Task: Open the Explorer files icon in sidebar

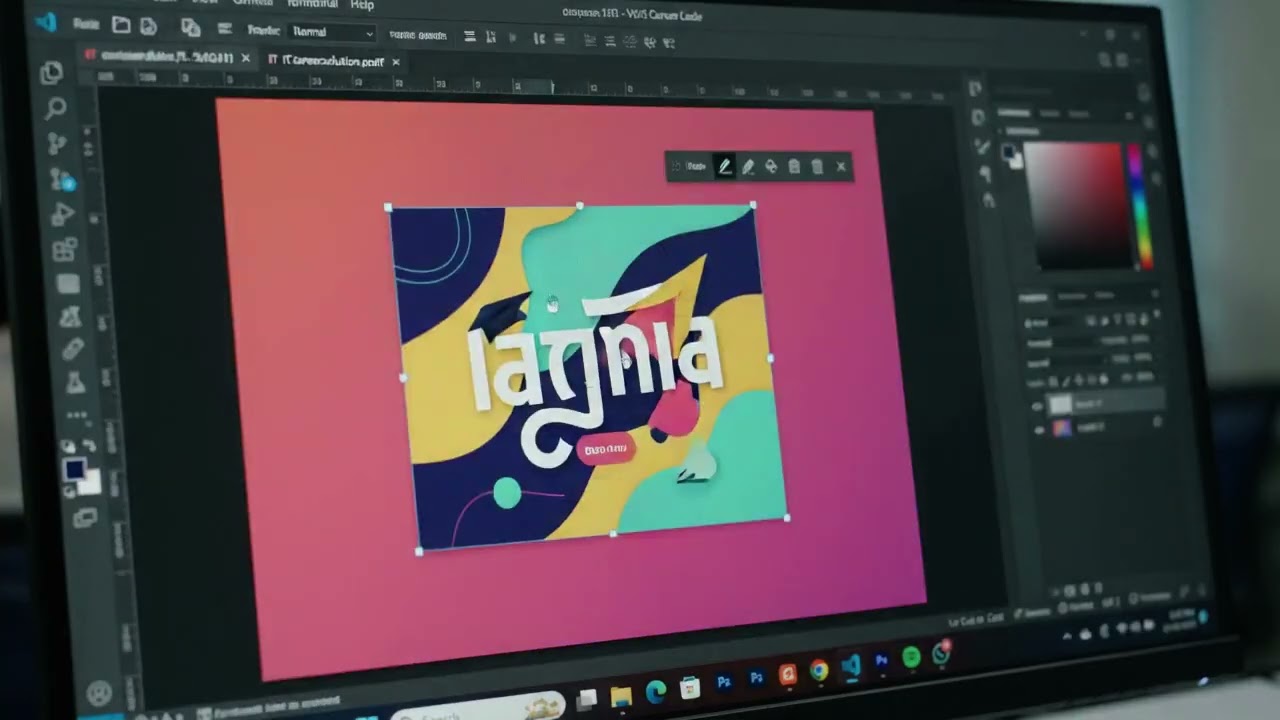Action: pos(51,73)
